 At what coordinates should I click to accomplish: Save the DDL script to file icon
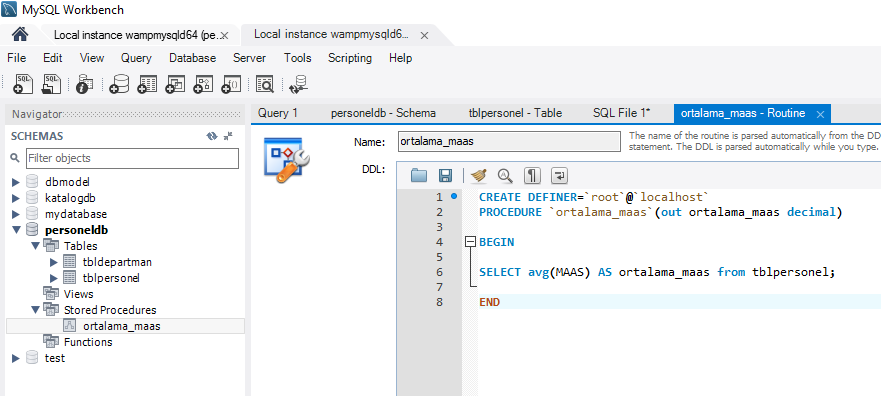coord(446,176)
